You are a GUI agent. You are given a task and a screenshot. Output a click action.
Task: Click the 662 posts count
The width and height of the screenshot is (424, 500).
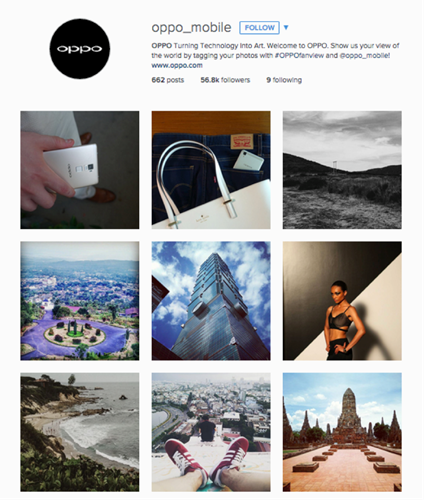168,80
